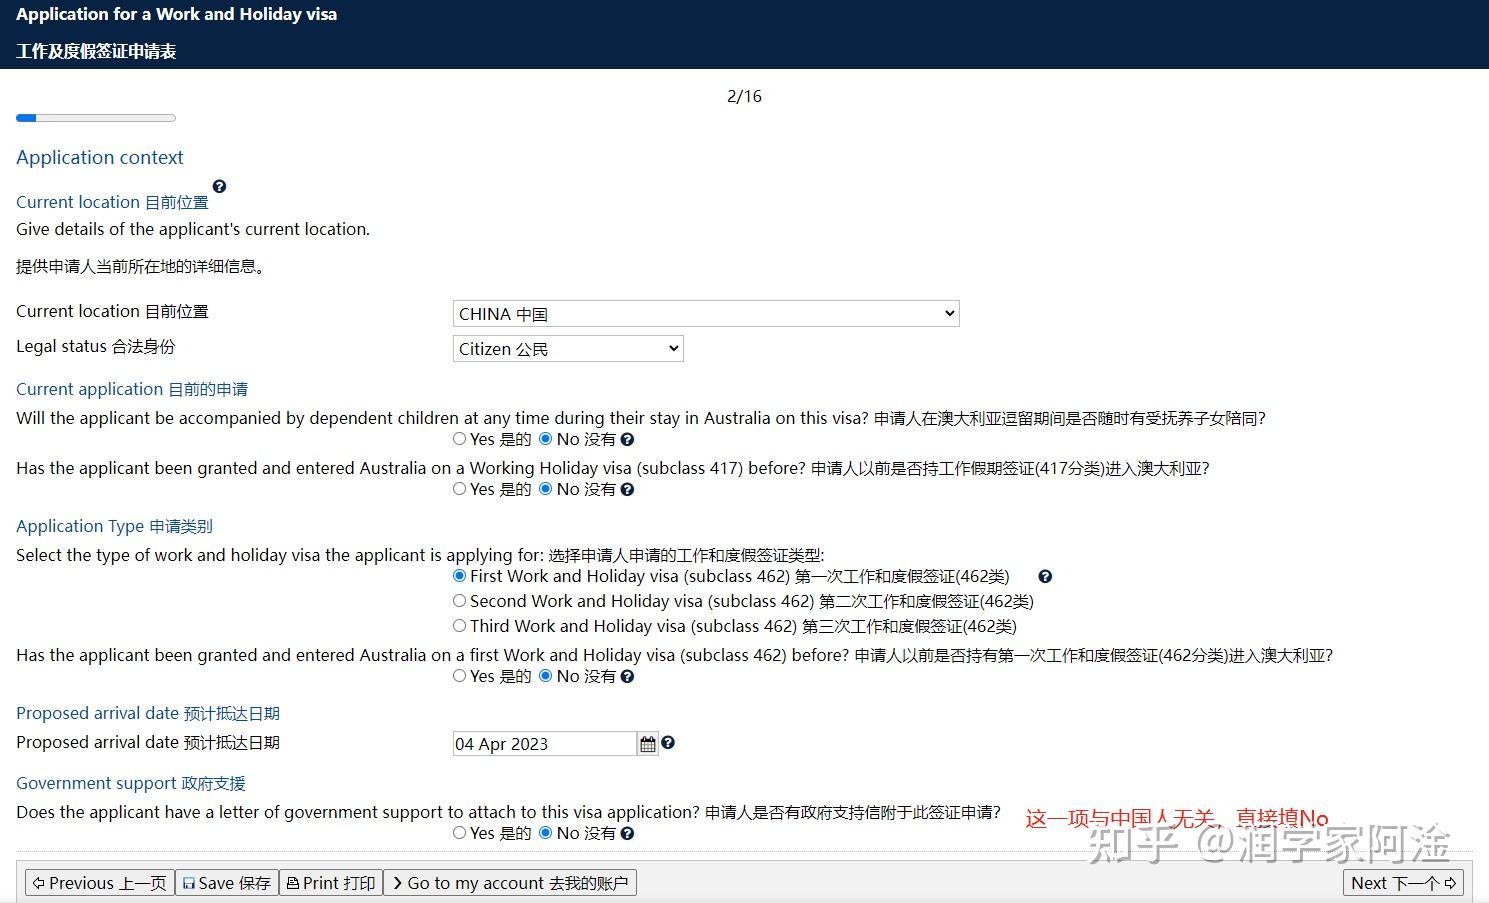This screenshot has width=1489, height=903.
Task: Select Yes for dependent children accompanying applicant
Action: click(458, 439)
